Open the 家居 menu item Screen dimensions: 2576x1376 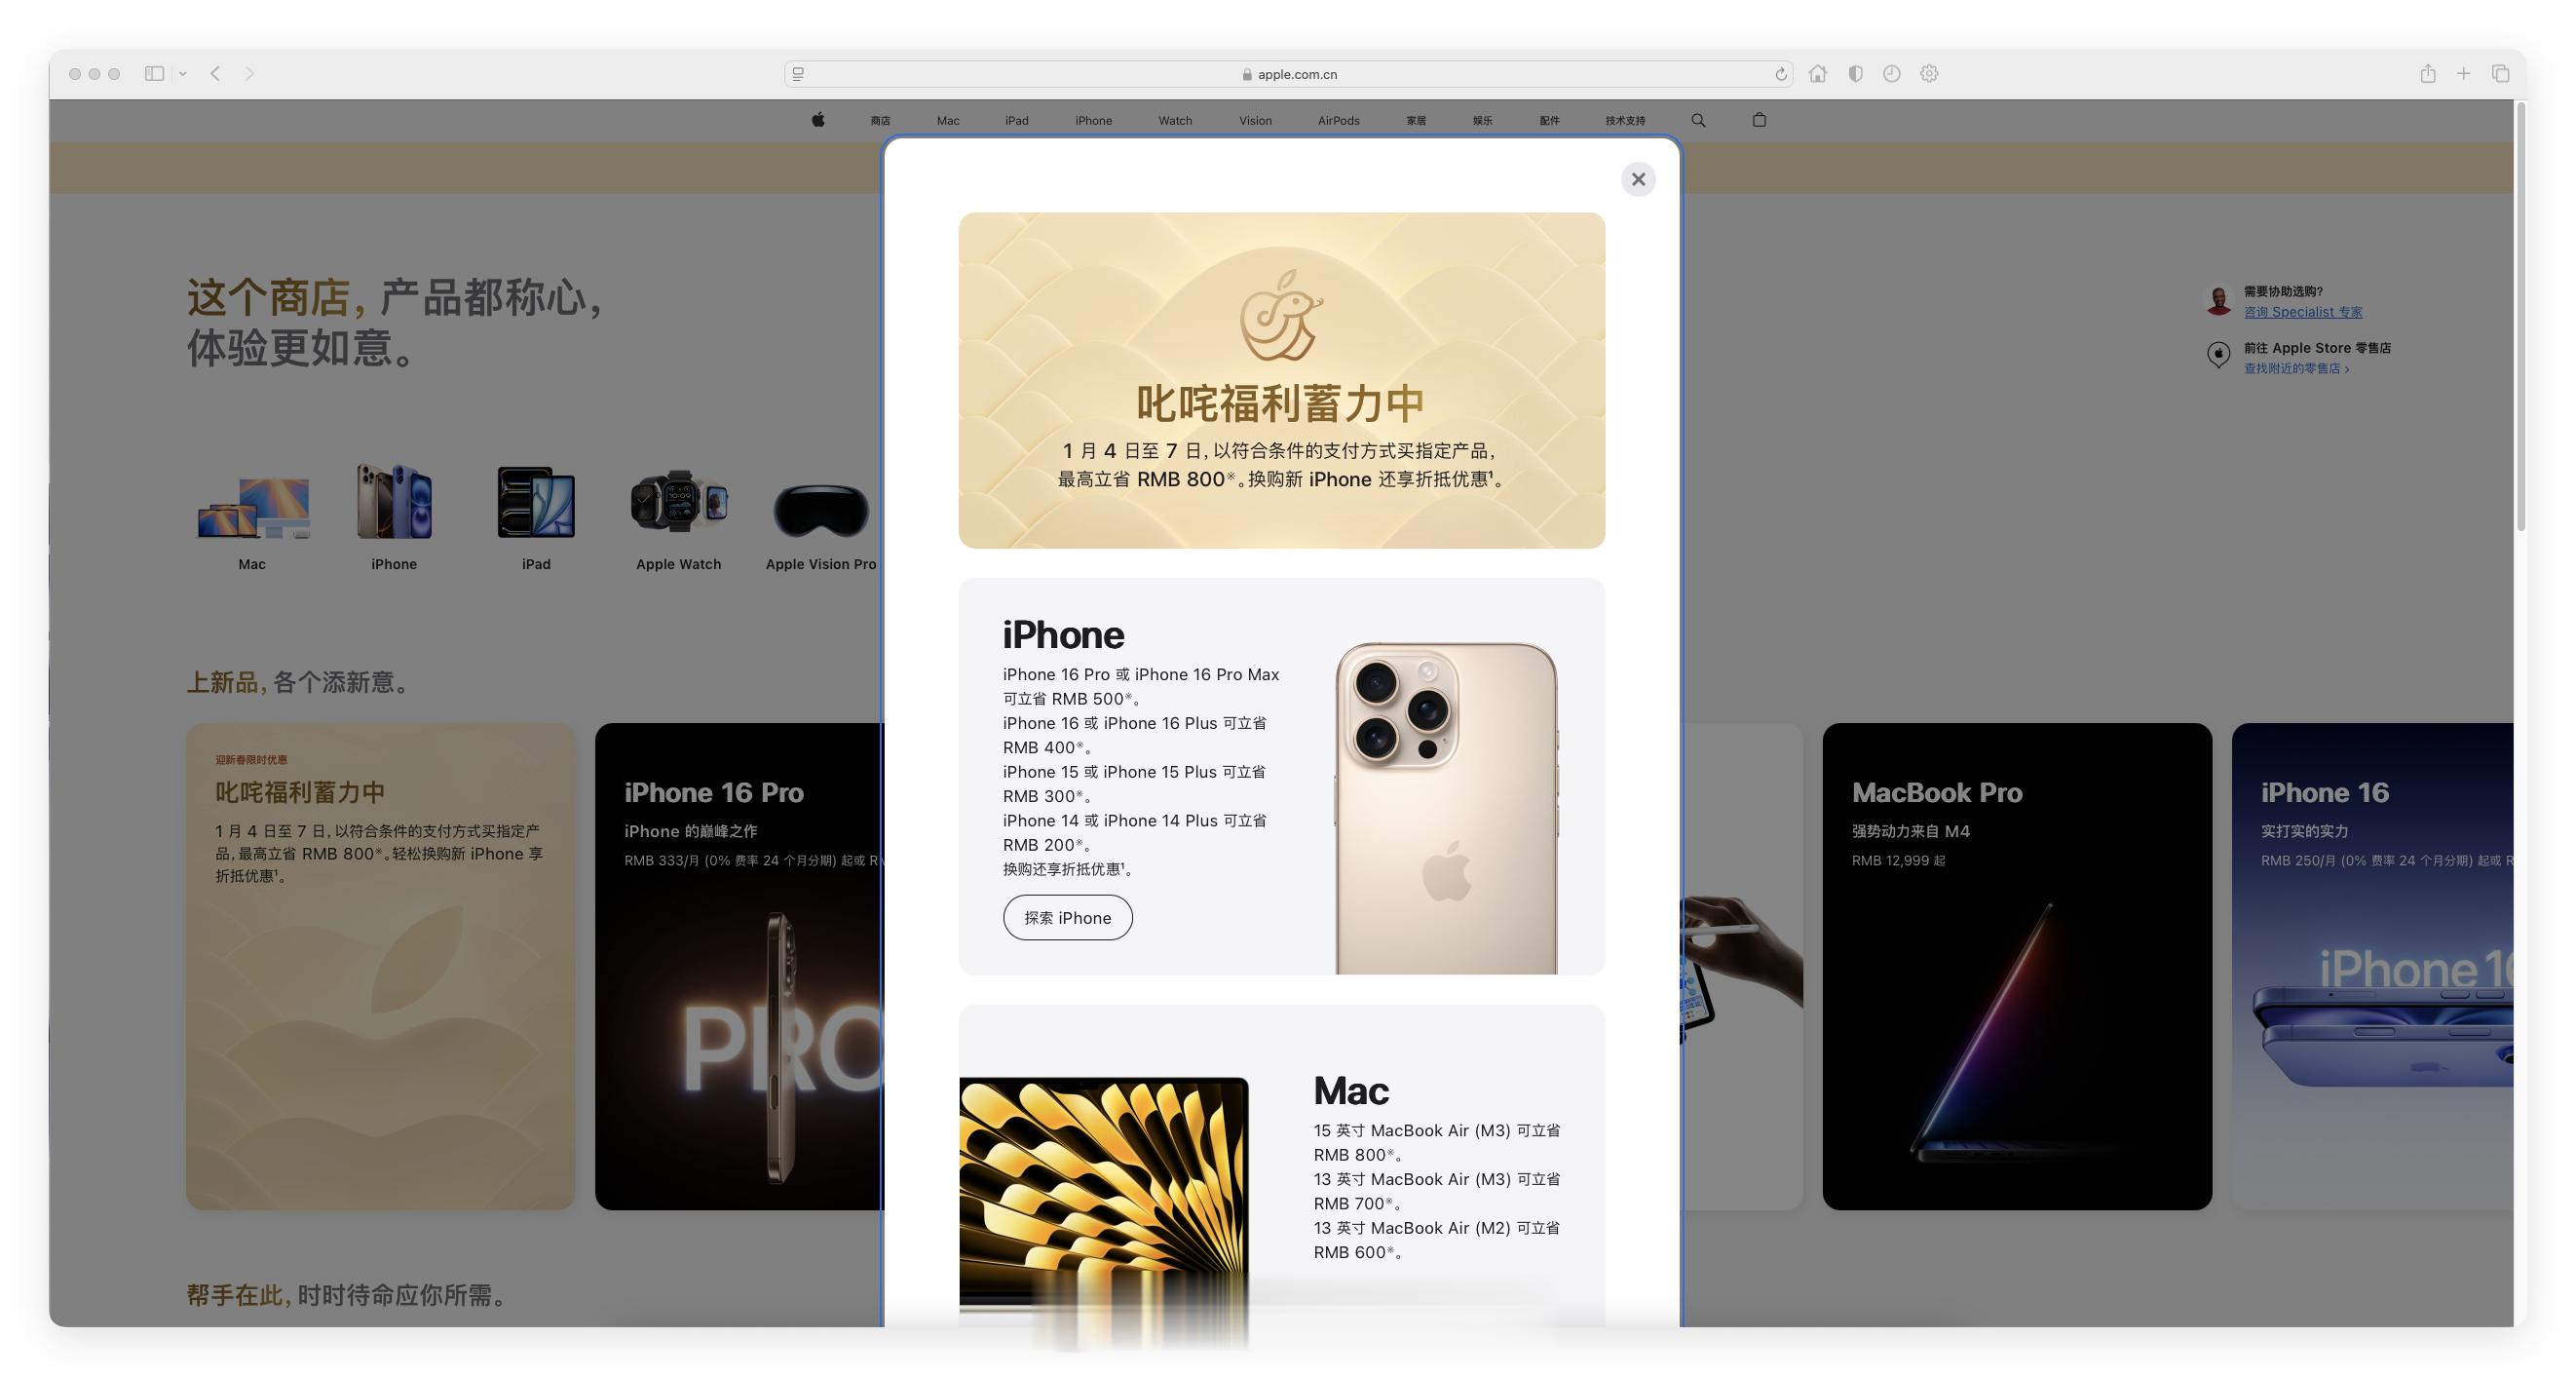pos(1416,120)
